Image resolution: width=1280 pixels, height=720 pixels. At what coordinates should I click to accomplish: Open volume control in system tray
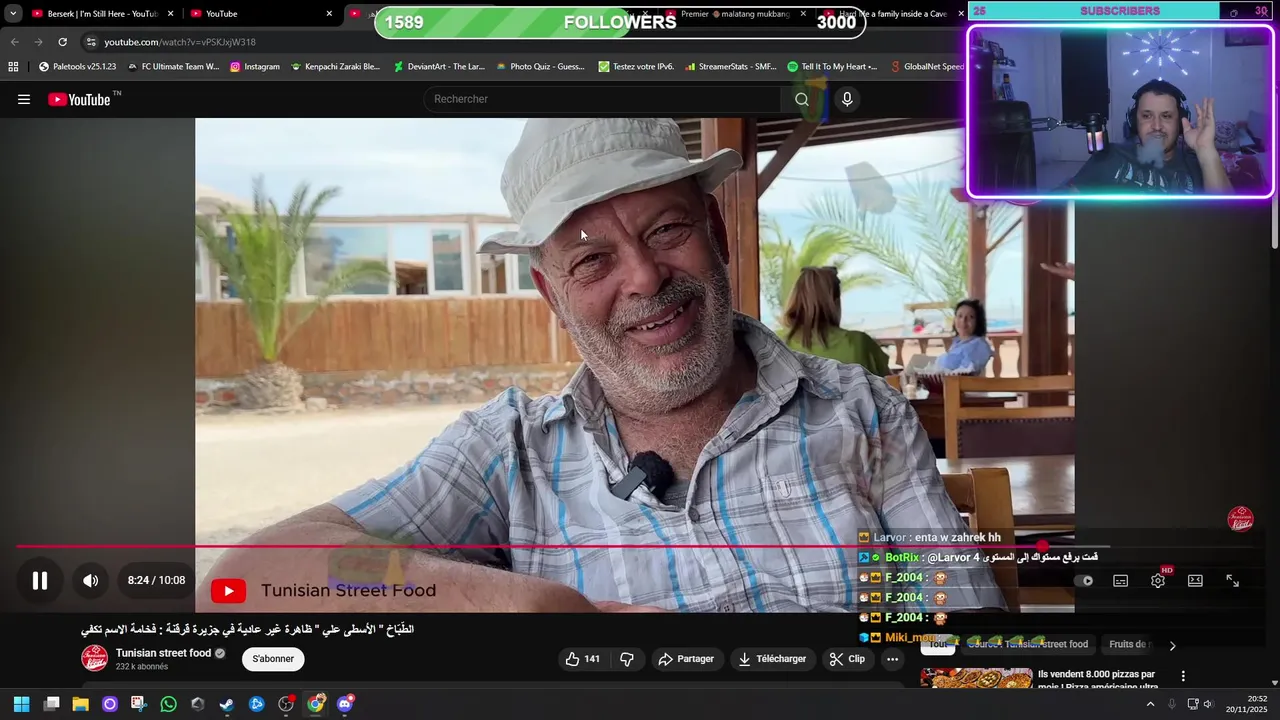(1207, 704)
